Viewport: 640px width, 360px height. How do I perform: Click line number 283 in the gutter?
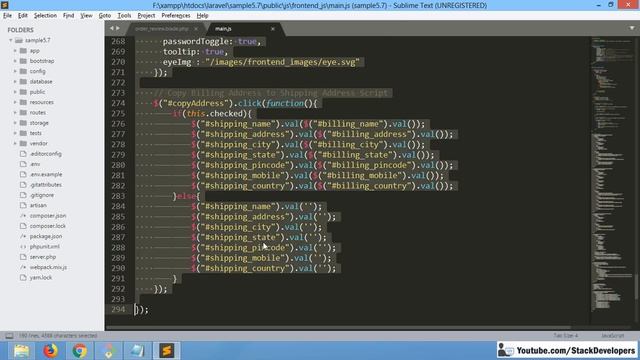coord(118,196)
